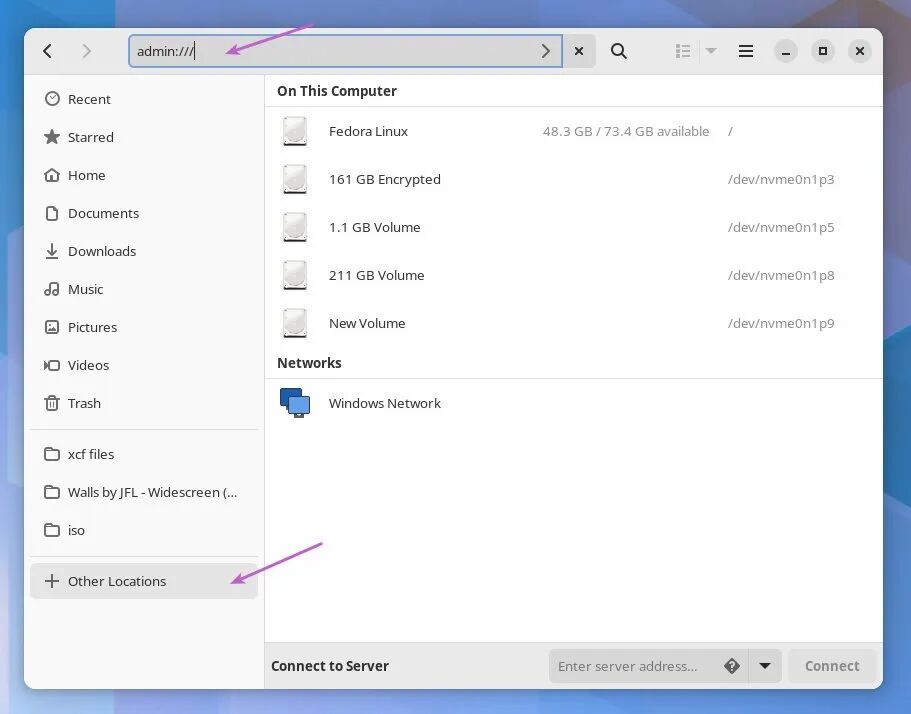Open the hamburger main menu
This screenshot has width=911, height=714.
(x=746, y=51)
